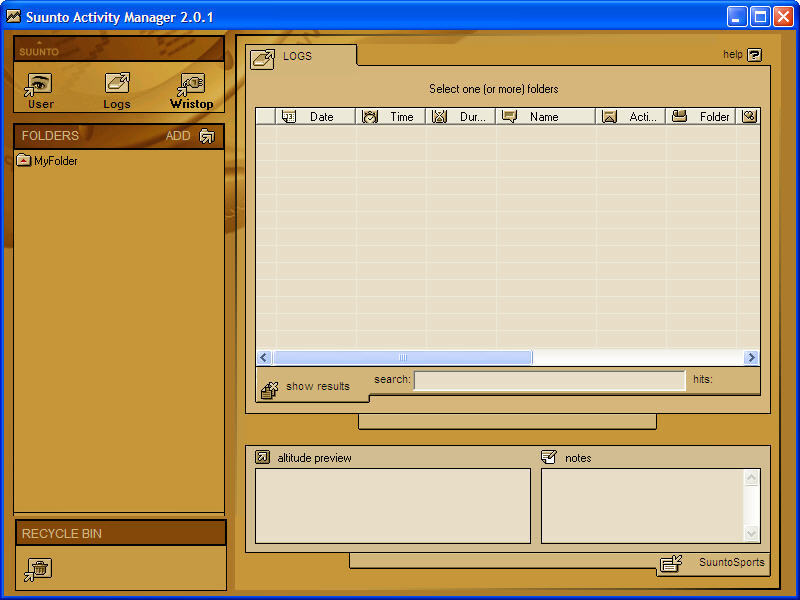Screen dimensions: 800x600
Task: Sort logs by Date column header
Action: (320, 117)
